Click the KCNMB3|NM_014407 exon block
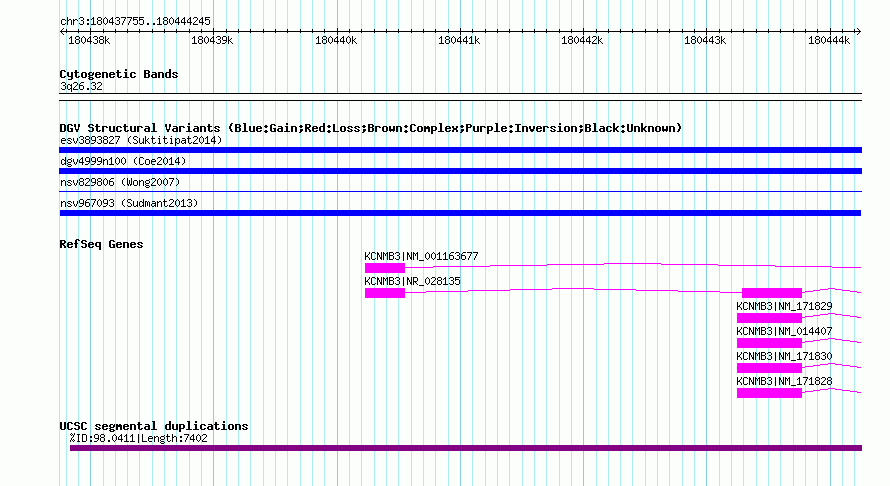 pos(769,343)
